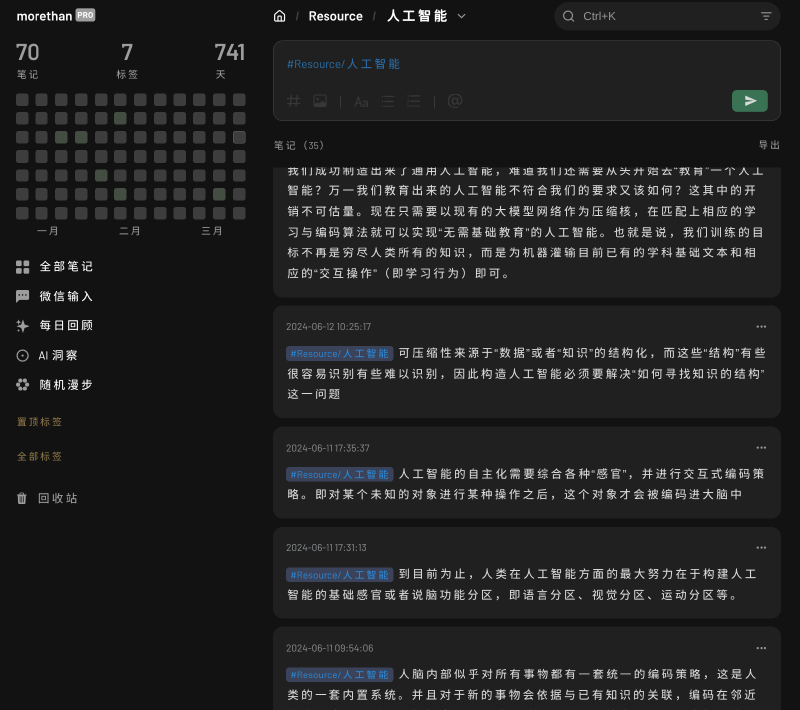Expand the 人工智能 breadcrumb dropdown
This screenshot has height=710, width=800.
point(461,16)
